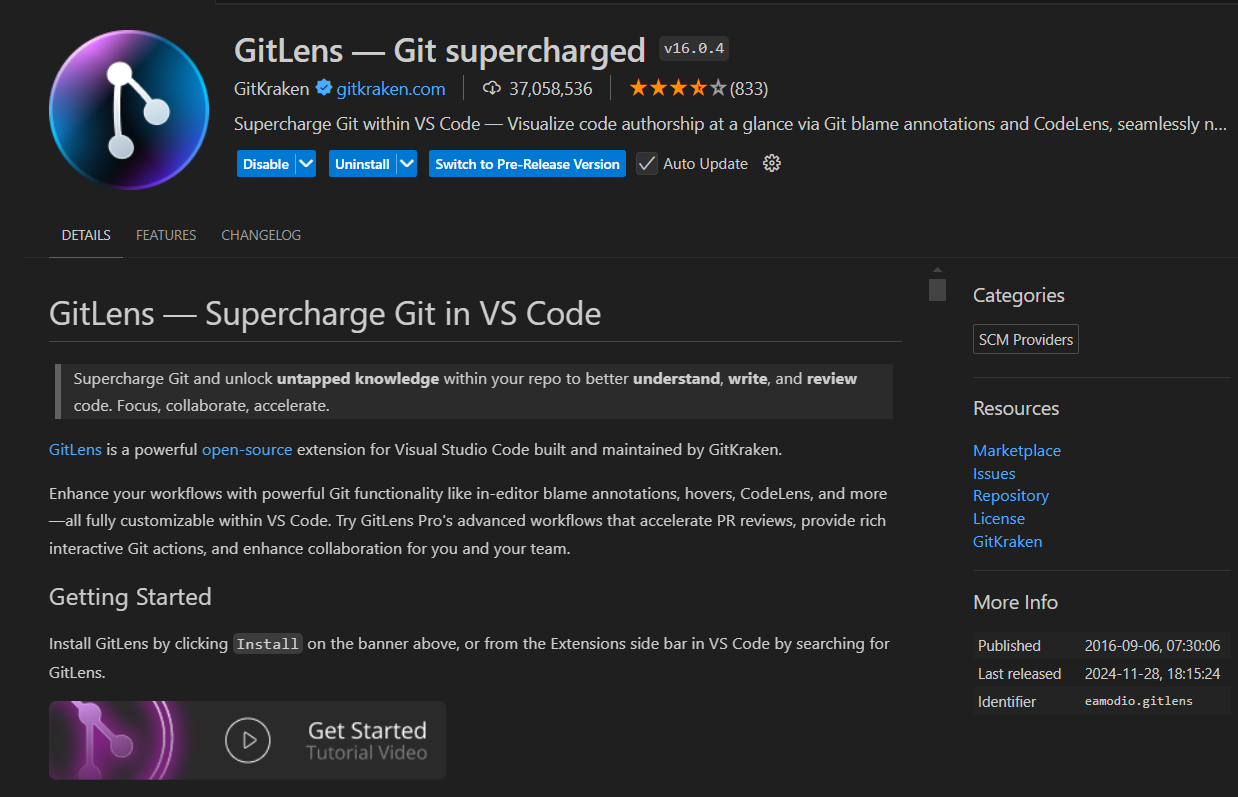Click the GitKraken publisher name

272,88
